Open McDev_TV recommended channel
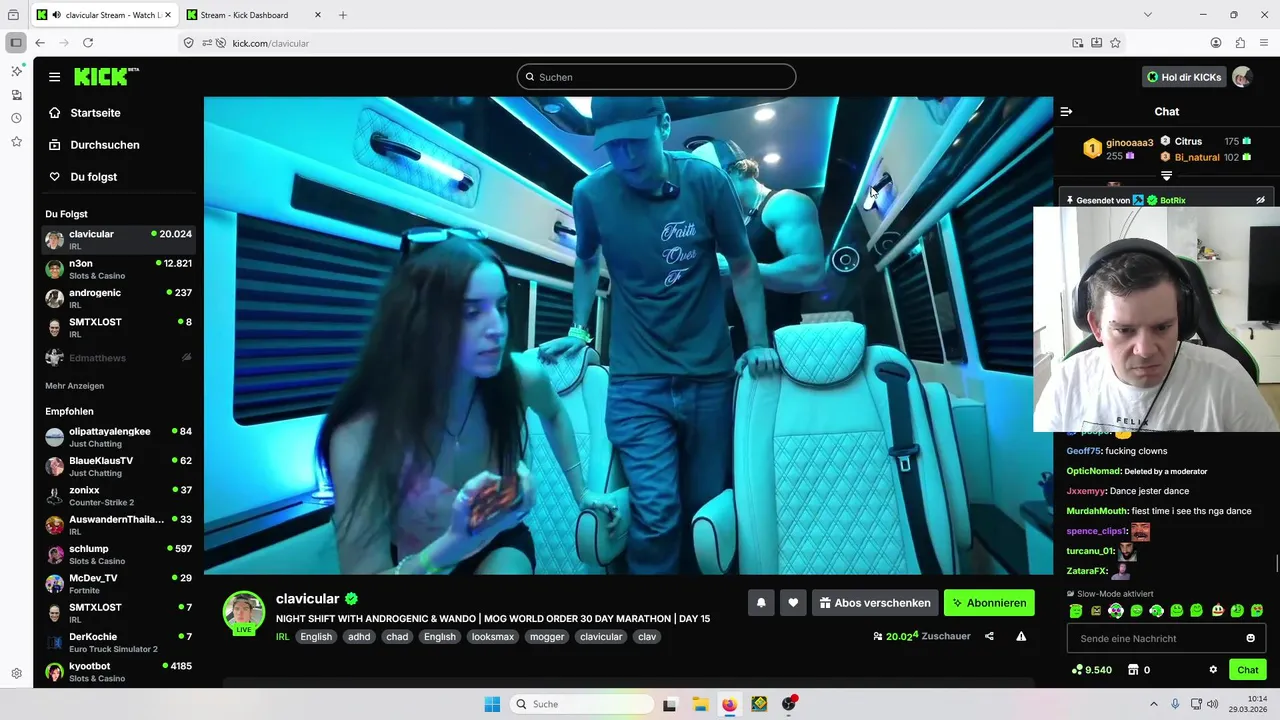 [119, 584]
